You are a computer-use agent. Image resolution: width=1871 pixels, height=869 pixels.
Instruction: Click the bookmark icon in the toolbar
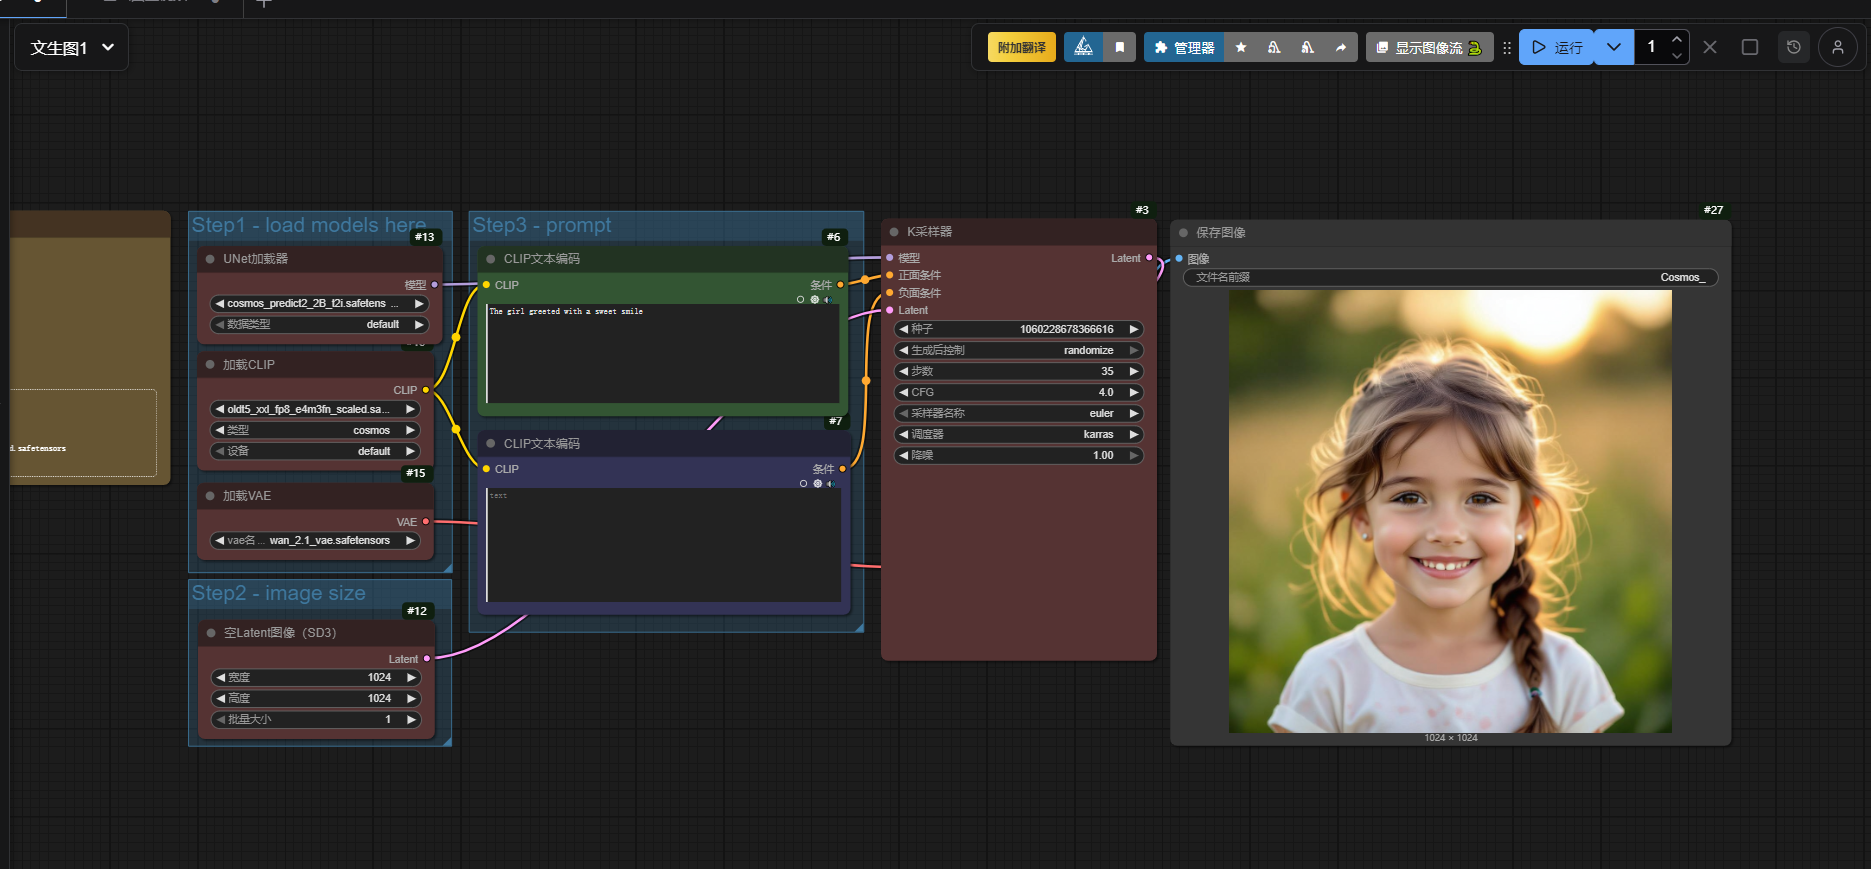click(x=1119, y=47)
